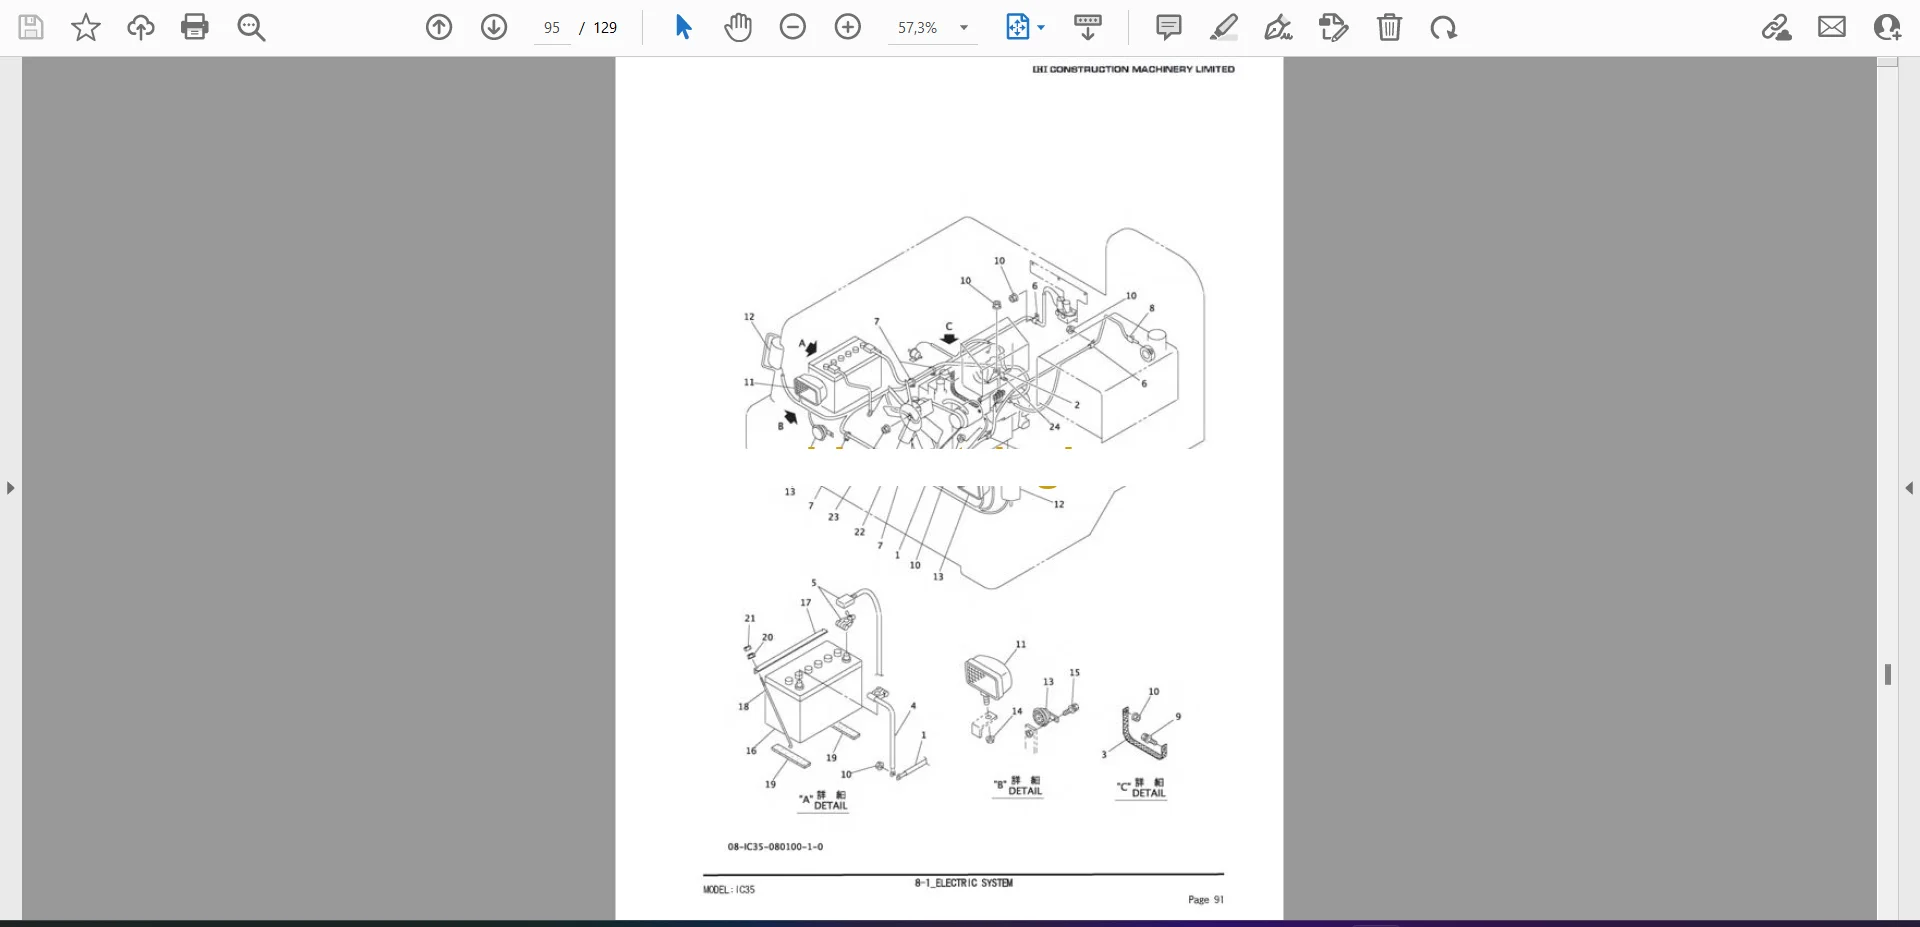Expand the fit page options dropdown

click(1041, 28)
